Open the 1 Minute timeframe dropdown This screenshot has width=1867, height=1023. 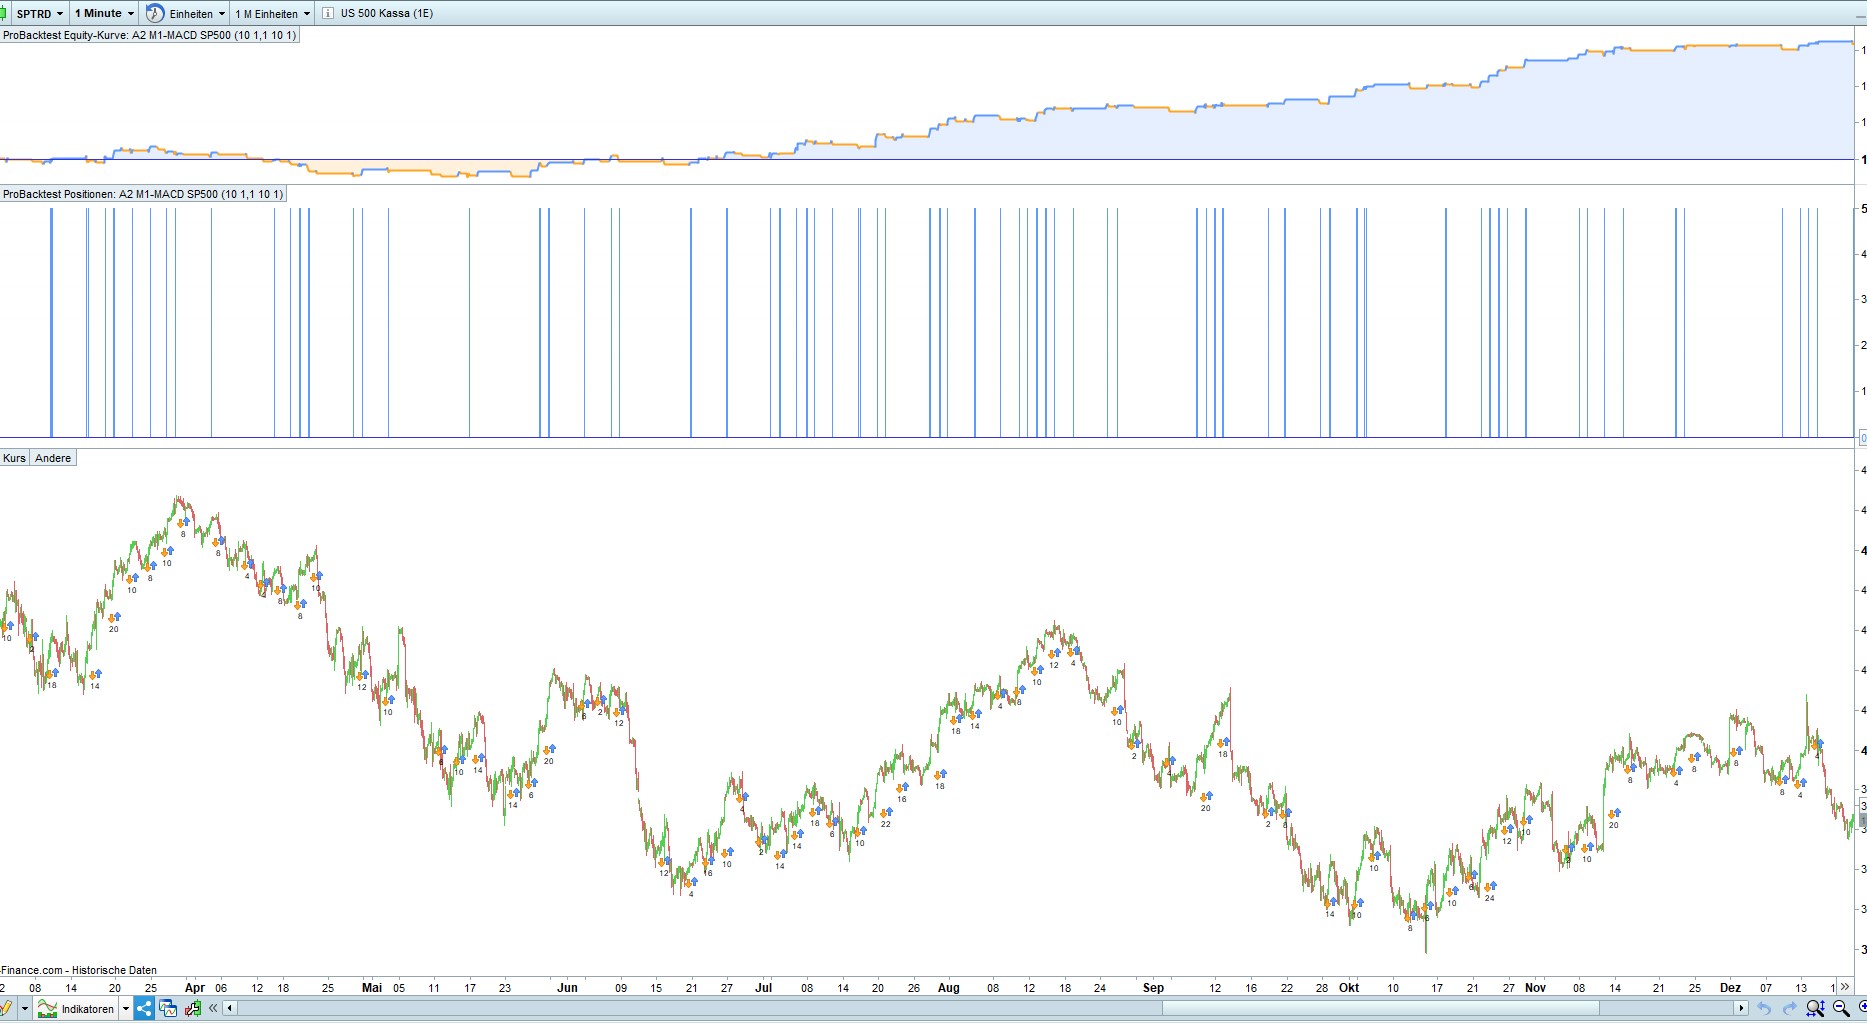[x=104, y=14]
